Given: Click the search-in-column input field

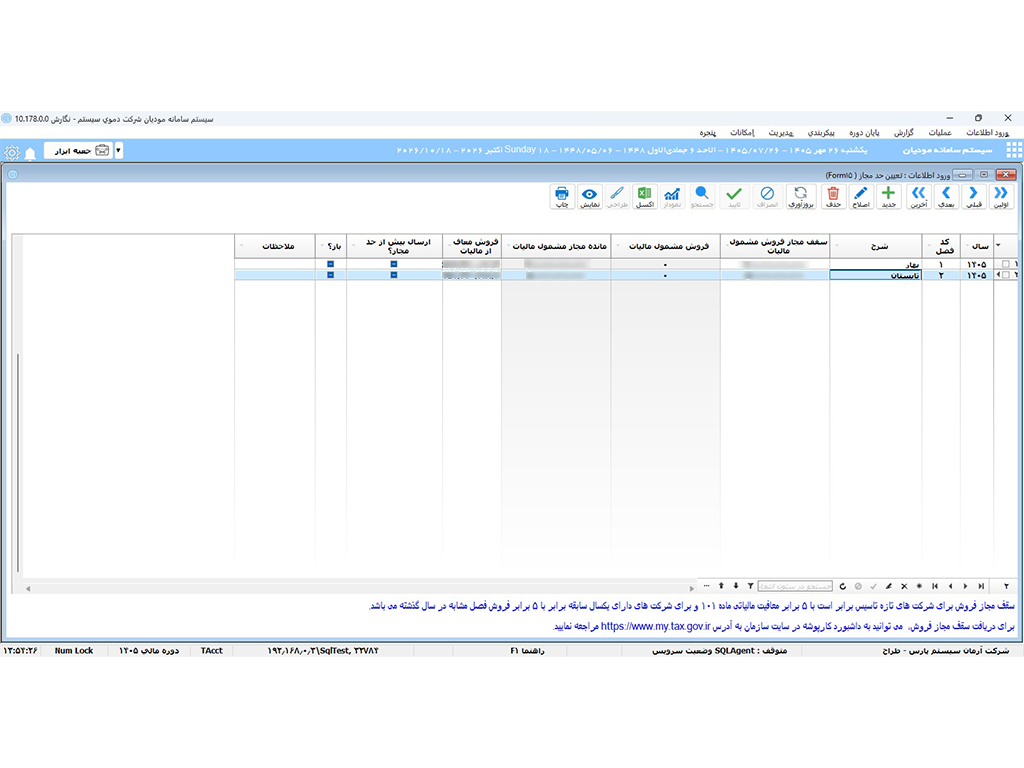Looking at the screenshot, I should click(795, 586).
